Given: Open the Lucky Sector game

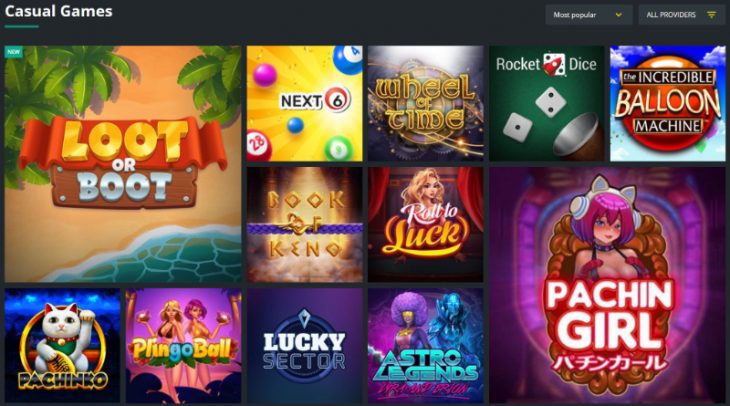Looking at the screenshot, I should click(304, 345).
